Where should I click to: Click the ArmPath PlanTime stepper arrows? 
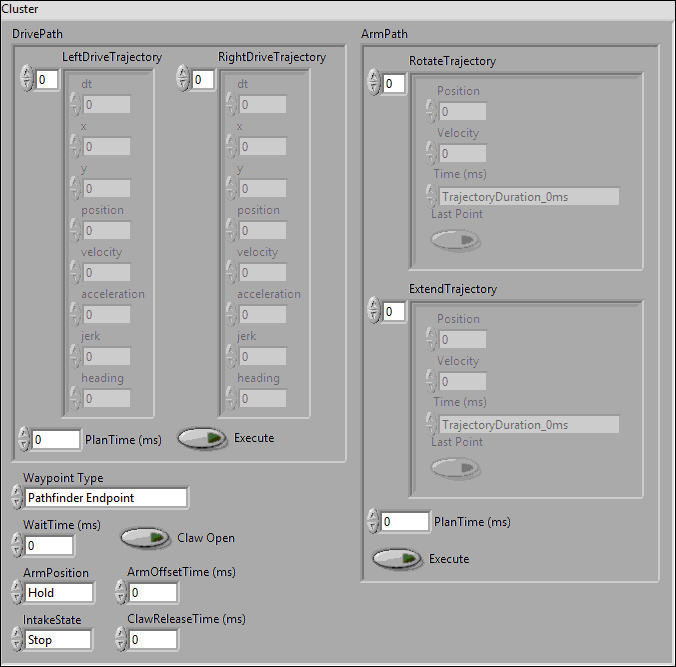pos(373,521)
